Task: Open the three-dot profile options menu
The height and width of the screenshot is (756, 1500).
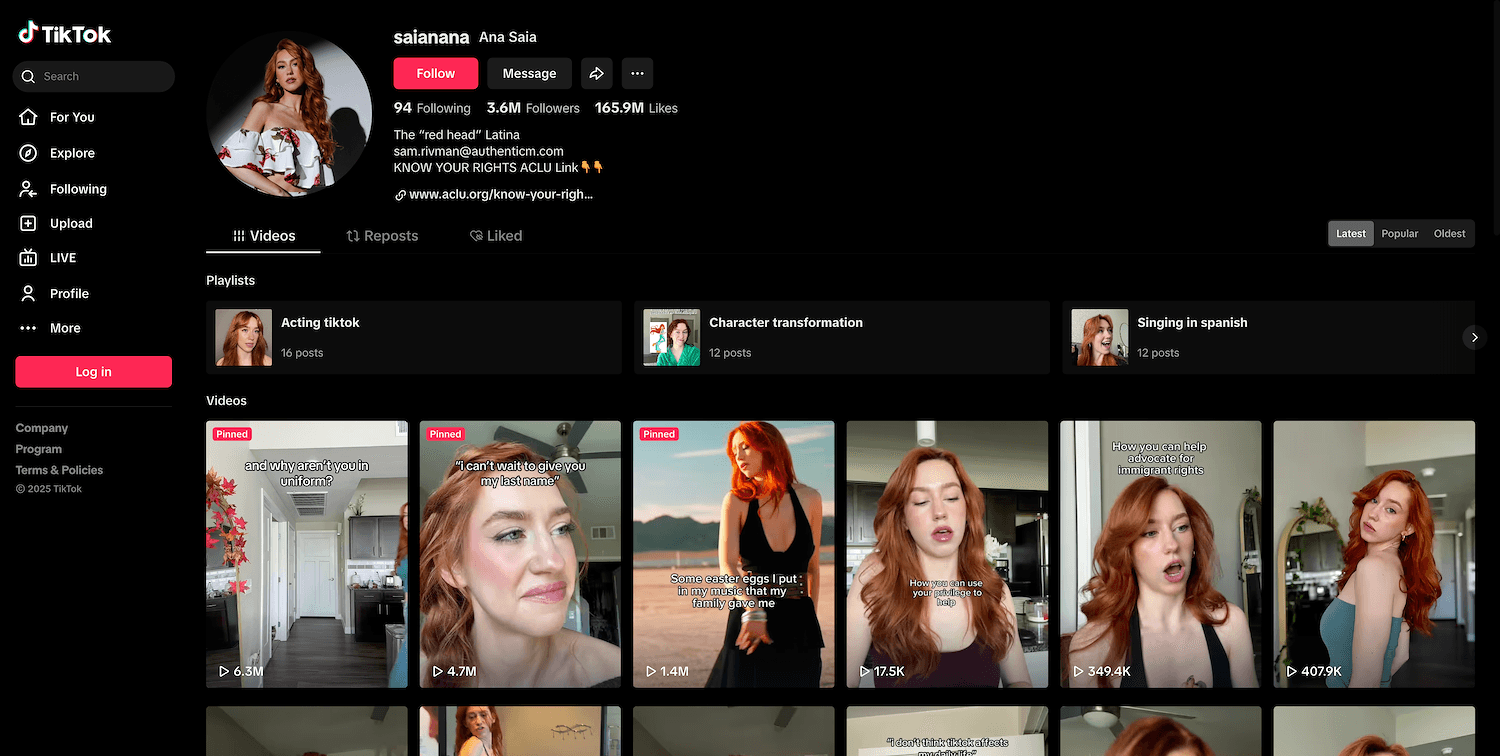Action: click(x=637, y=73)
